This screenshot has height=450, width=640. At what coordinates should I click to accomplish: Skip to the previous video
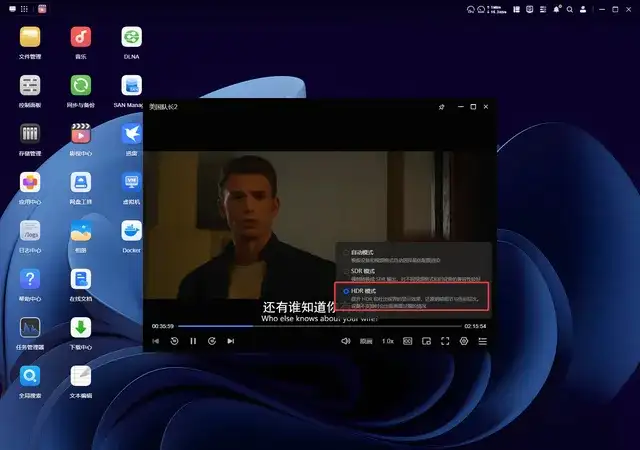[x=156, y=341]
